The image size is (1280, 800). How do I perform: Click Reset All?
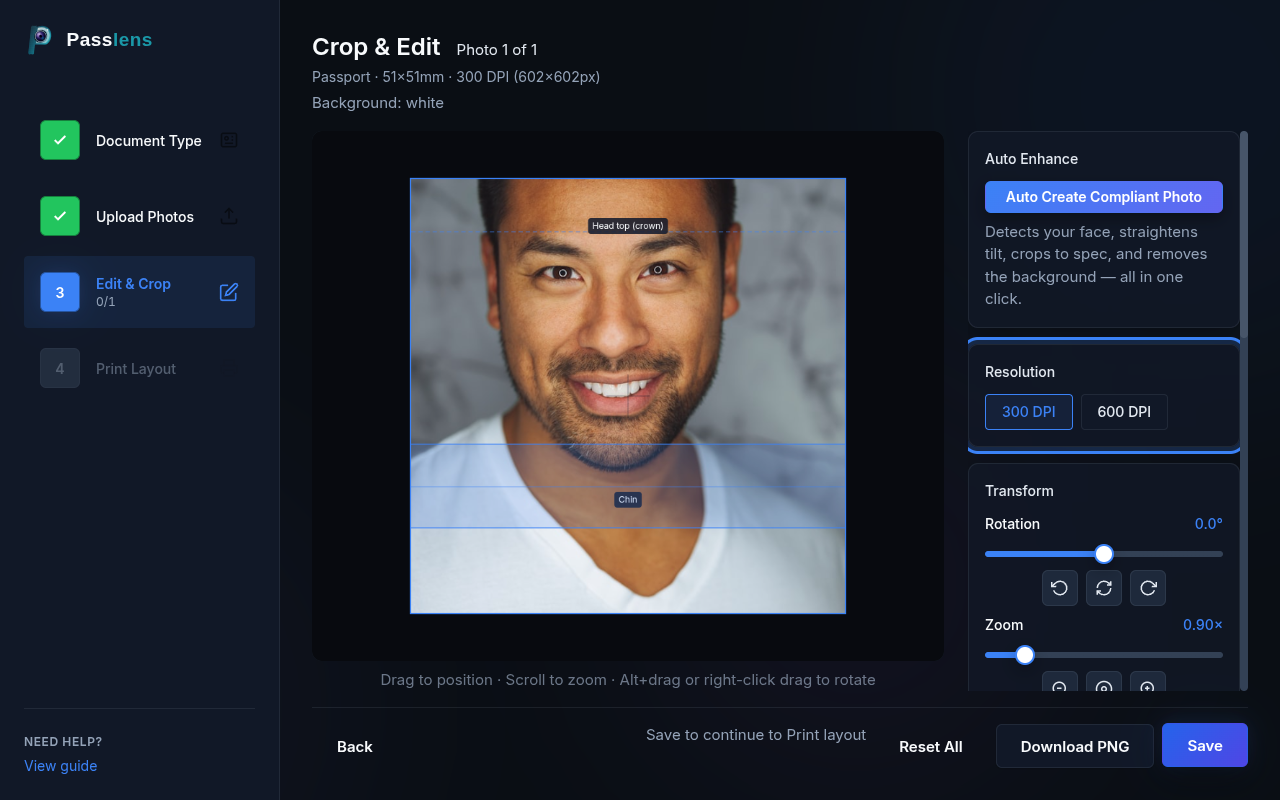pos(931,747)
